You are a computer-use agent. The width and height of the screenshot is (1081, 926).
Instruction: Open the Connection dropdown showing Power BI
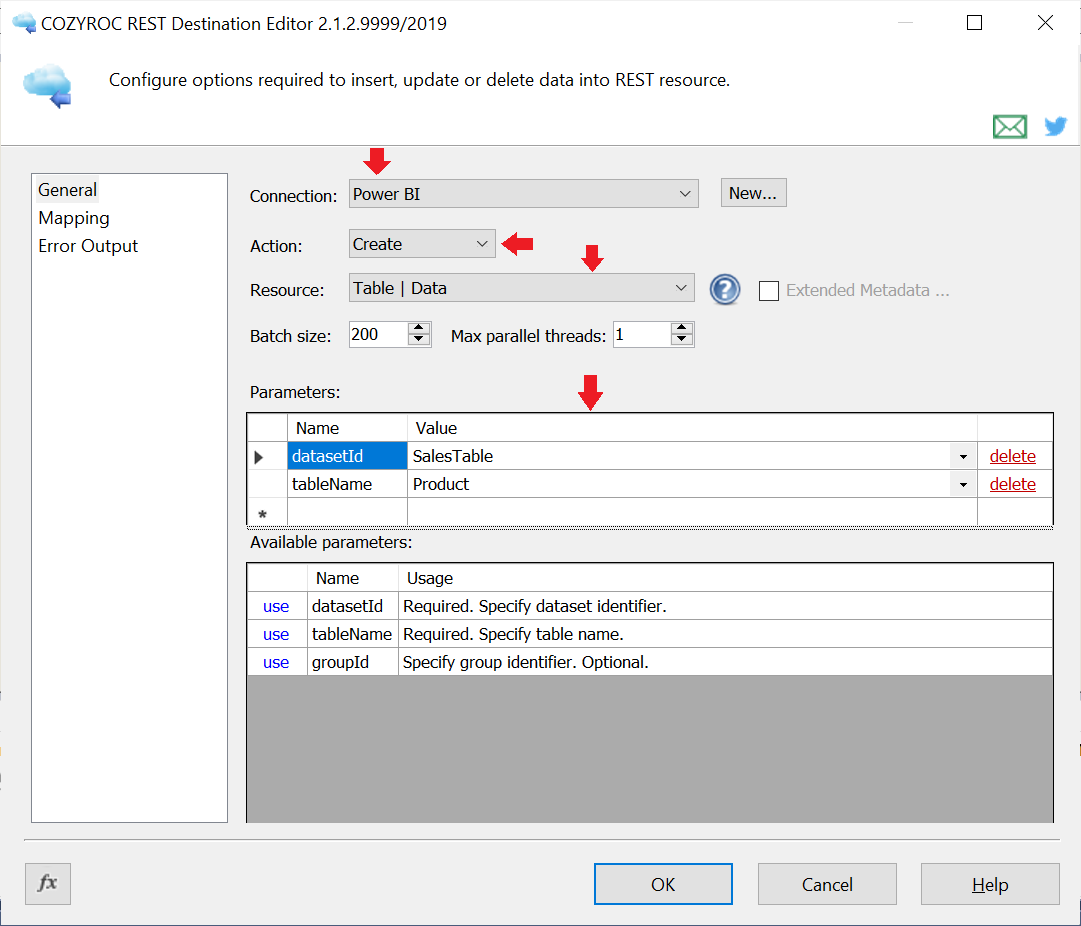pyautogui.click(x=523, y=194)
